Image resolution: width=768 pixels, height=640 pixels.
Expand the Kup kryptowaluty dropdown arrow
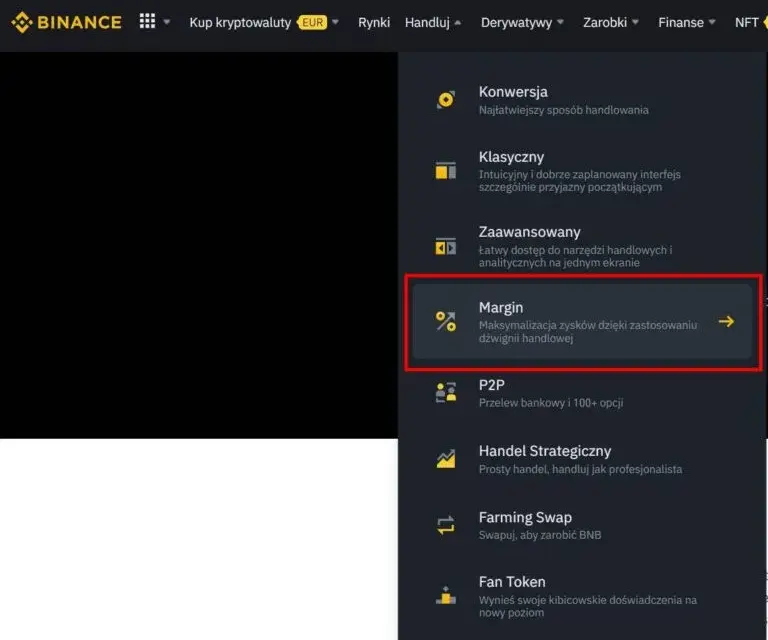336,22
